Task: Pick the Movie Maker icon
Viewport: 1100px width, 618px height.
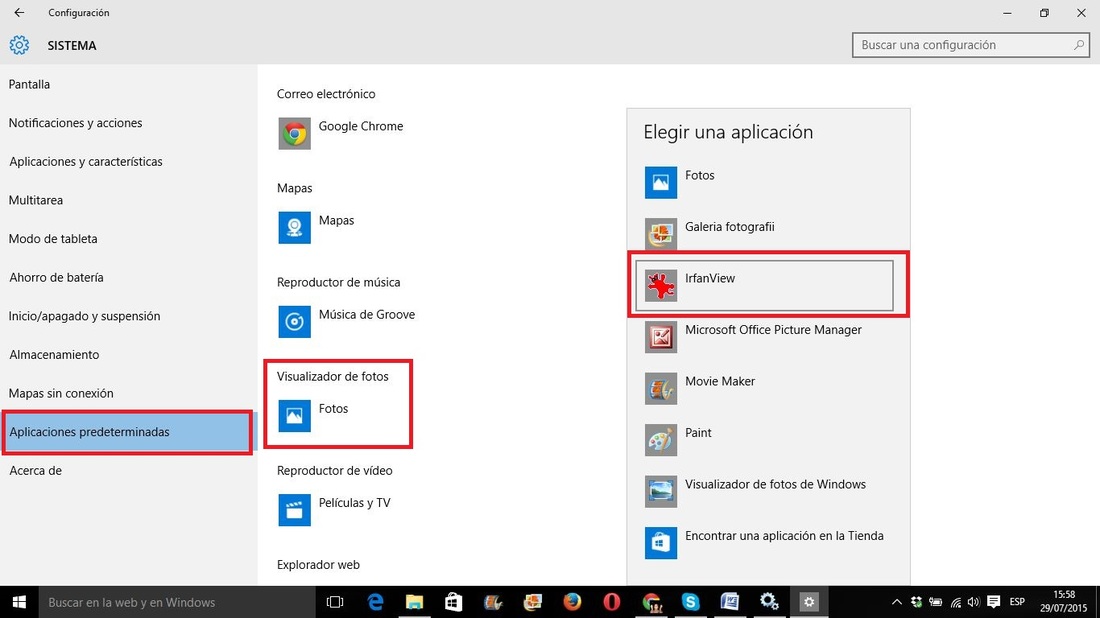Action: tap(660, 389)
